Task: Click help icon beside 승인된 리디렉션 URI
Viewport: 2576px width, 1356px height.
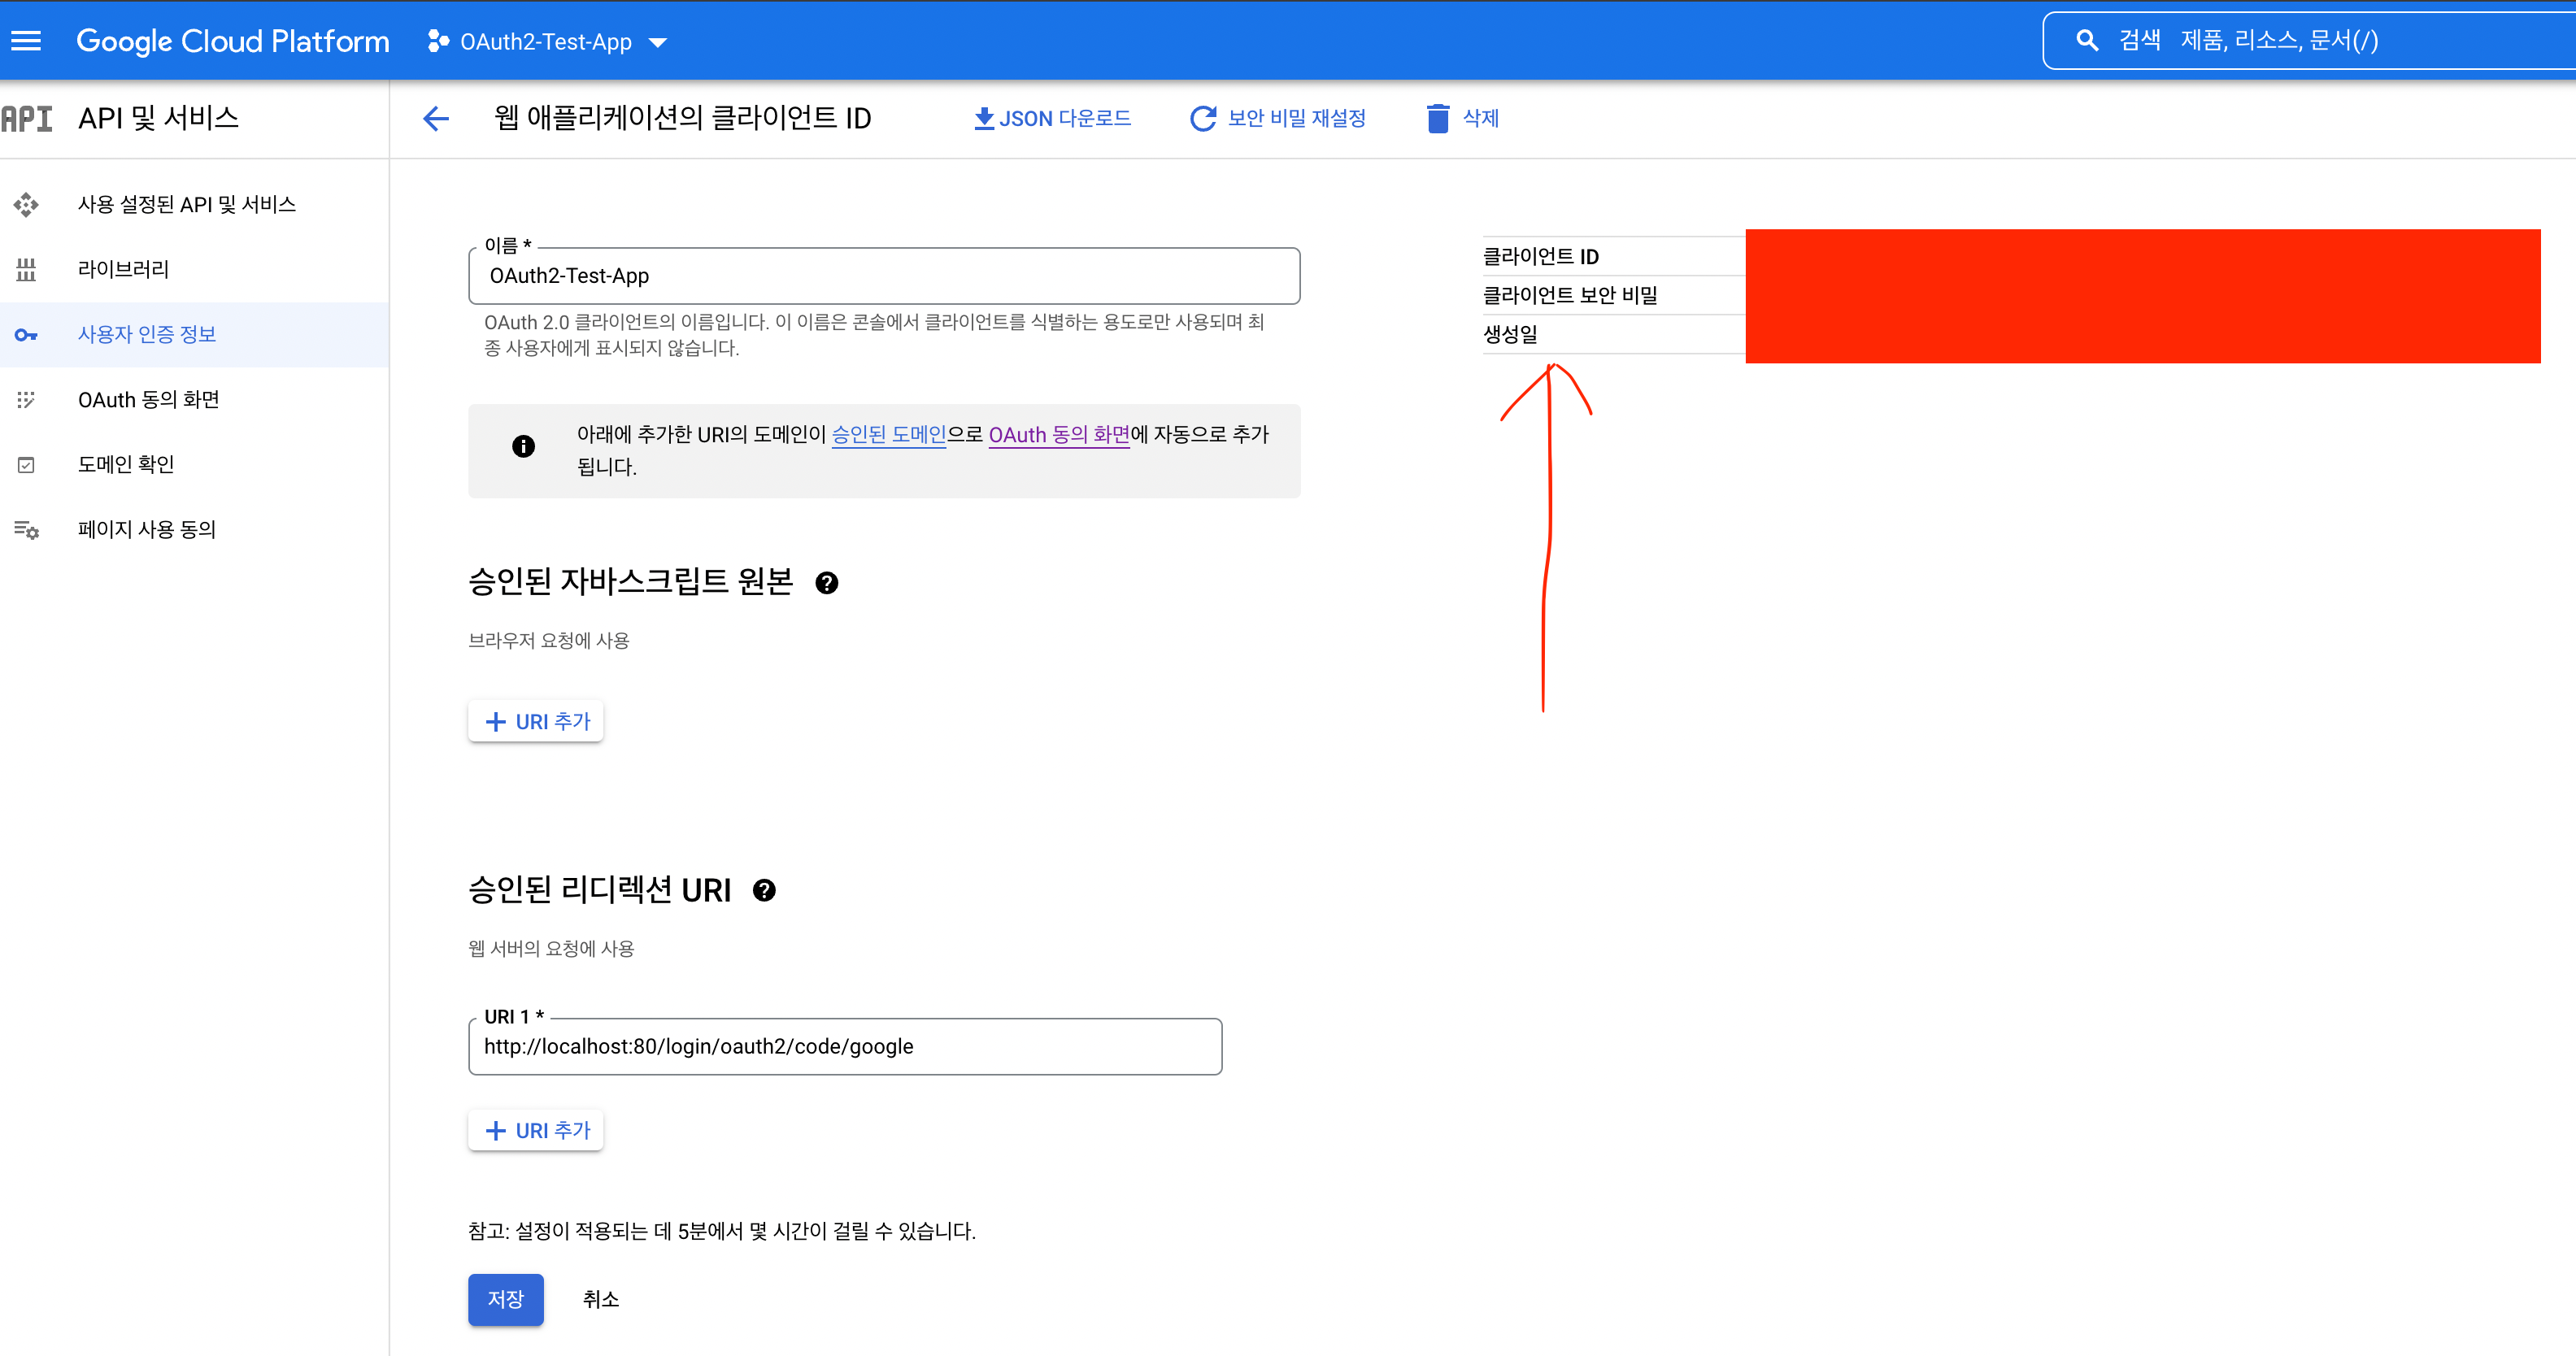Action: pos(764,890)
